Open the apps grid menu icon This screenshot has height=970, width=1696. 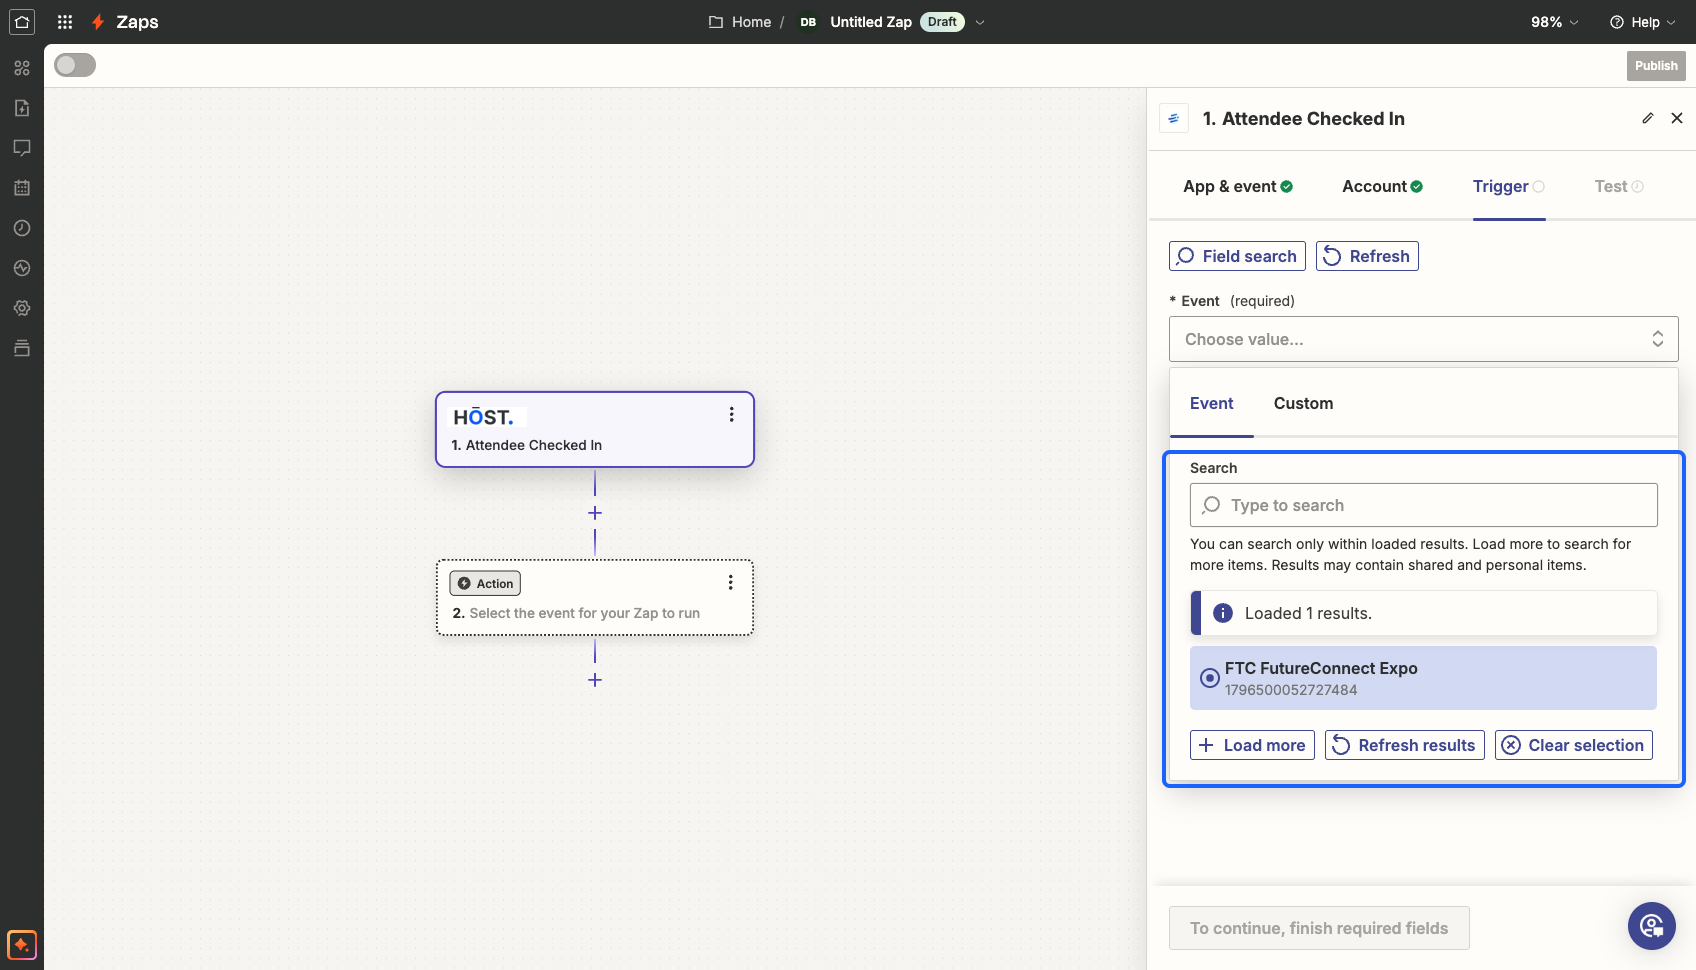(65, 22)
